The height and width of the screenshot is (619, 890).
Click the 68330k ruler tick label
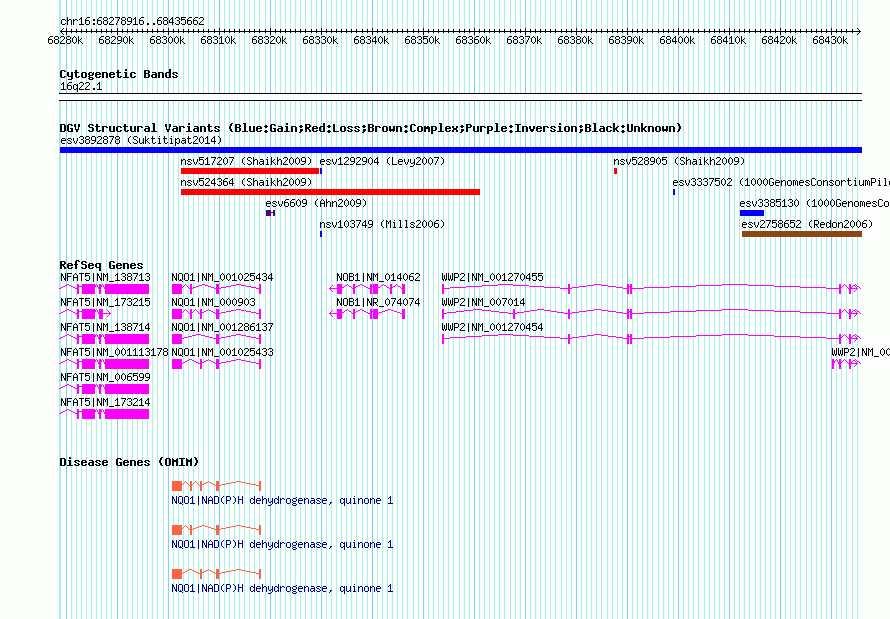pos(320,41)
